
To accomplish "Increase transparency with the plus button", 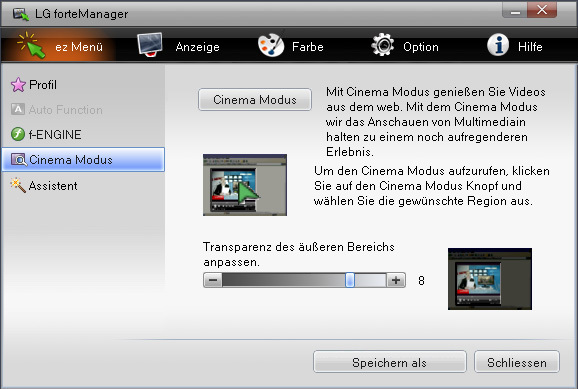I will pyautogui.click(x=396, y=280).
